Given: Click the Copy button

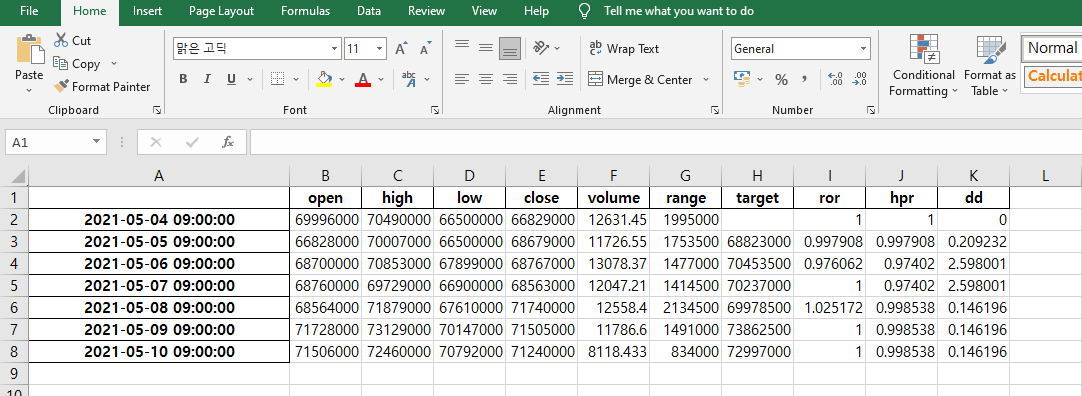Looking at the screenshot, I should coord(77,63).
